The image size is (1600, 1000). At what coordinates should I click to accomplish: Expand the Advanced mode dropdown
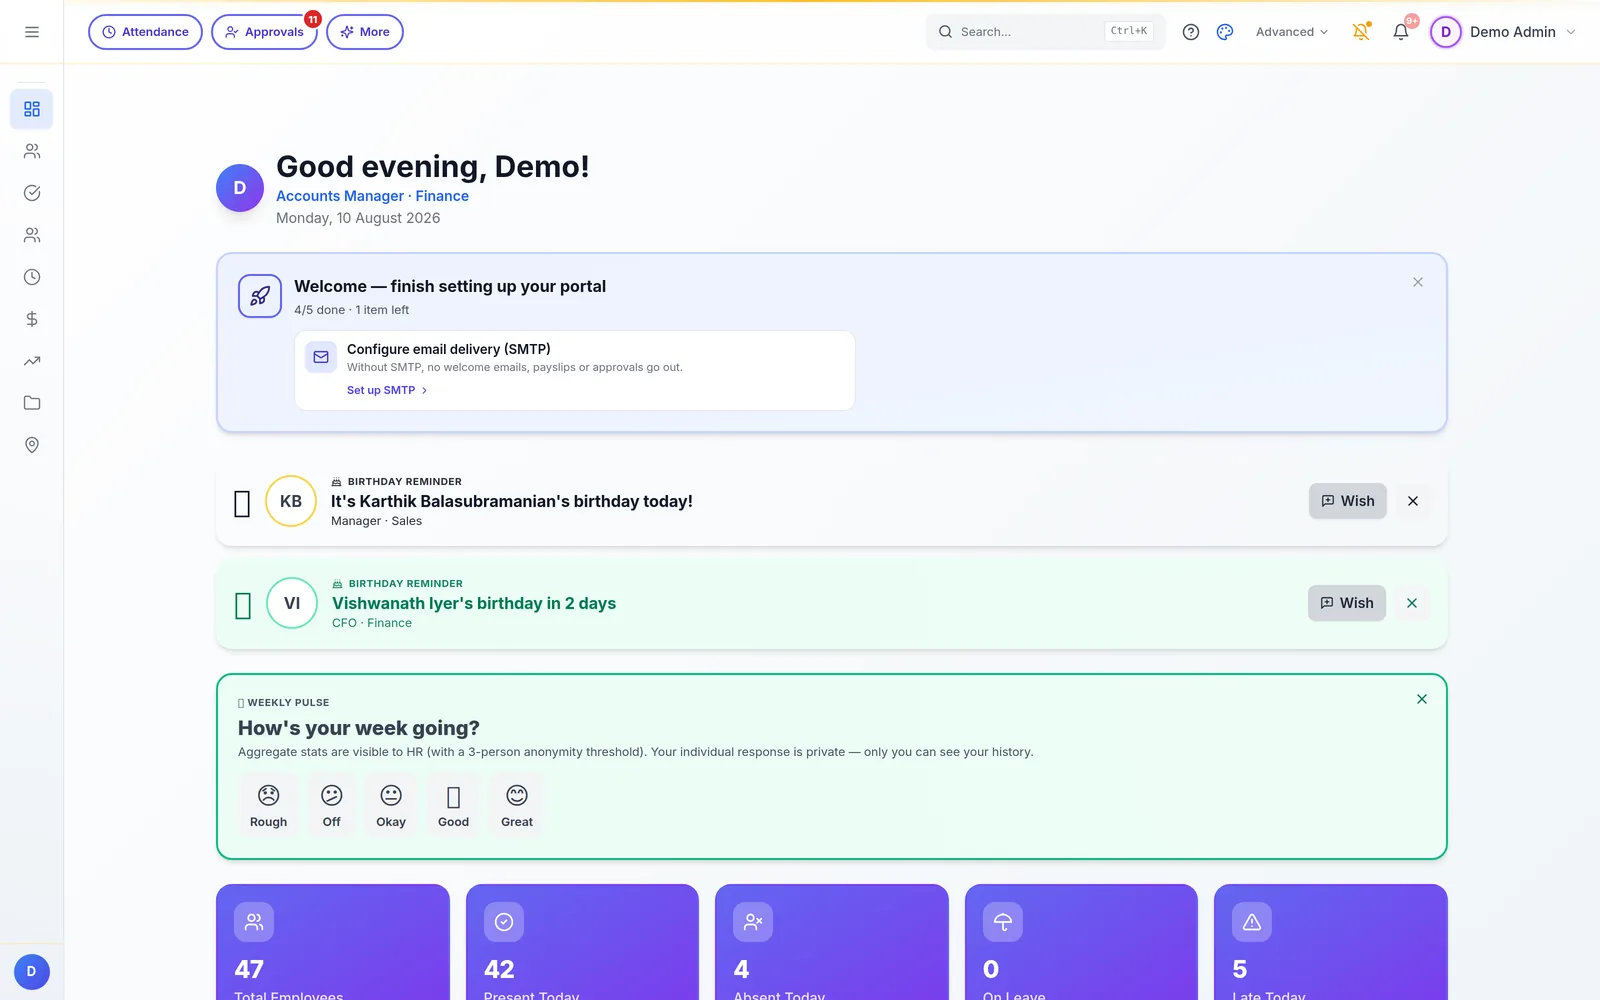(1292, 32)
